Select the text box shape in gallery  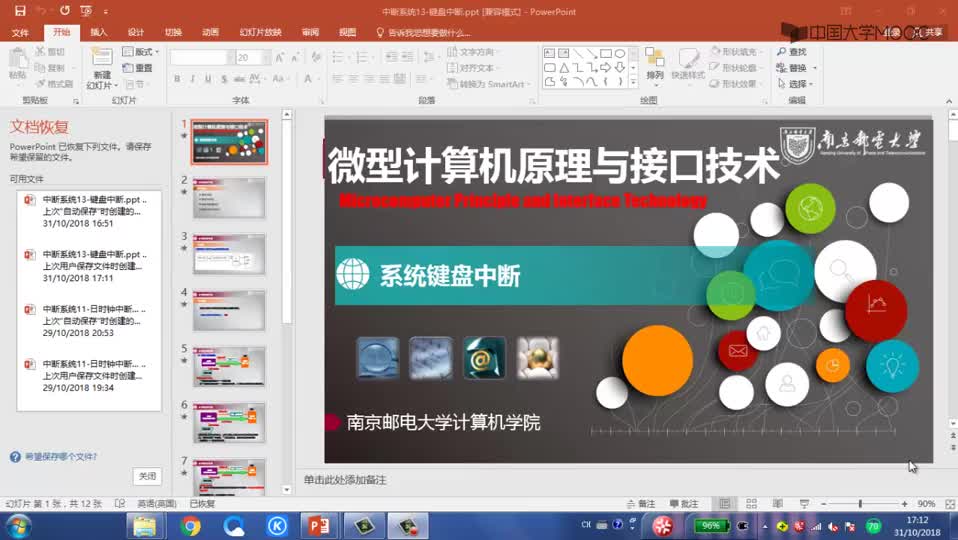coord(550,53)
